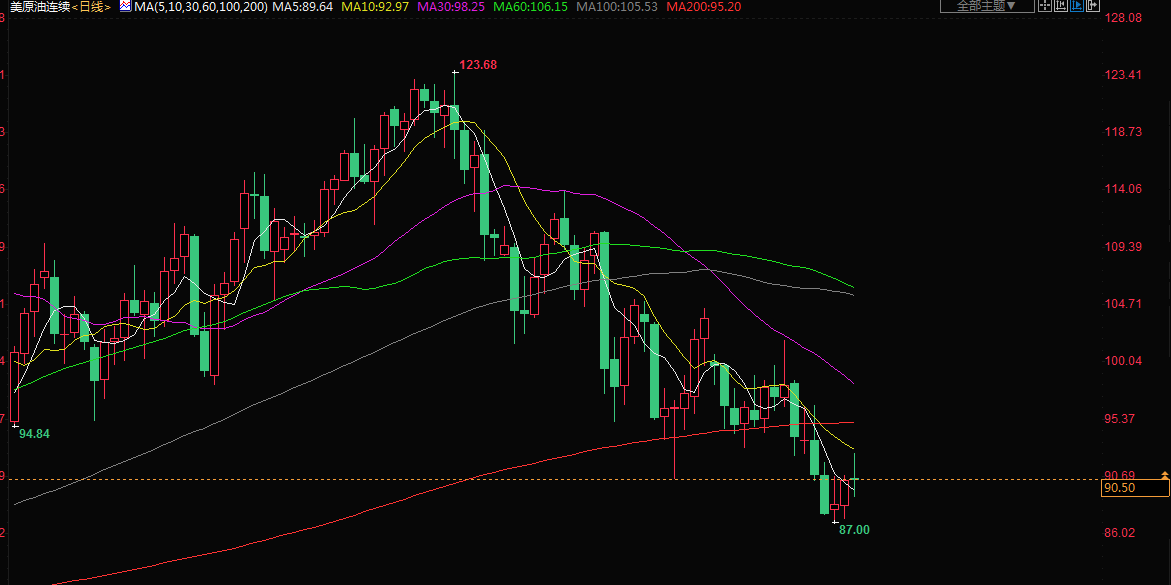Screen dimensions: 1171x585
Task: Click the 90.50 current price box
Action: (1134, 488)
